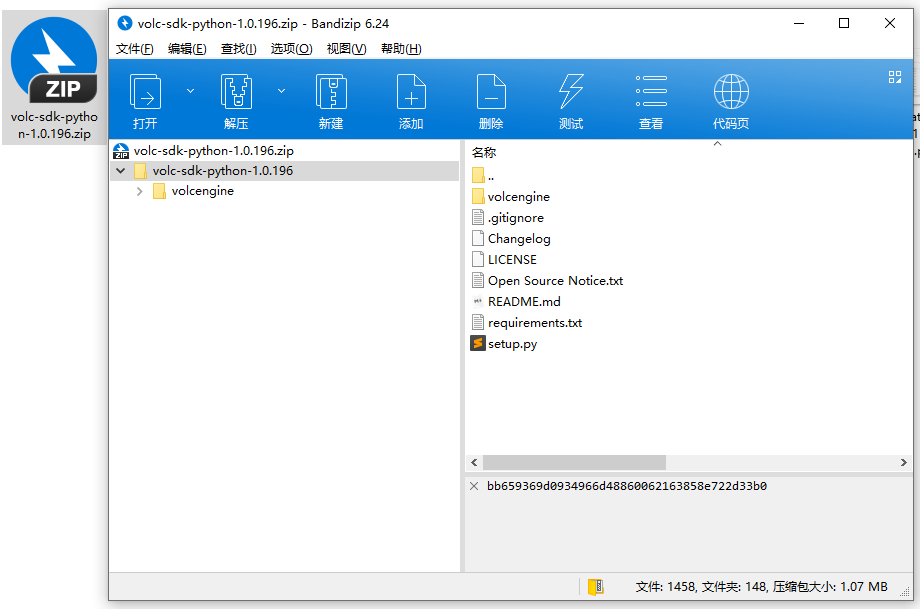Viewport: 920px width, 609px height.
Task: Click the Add (添加) file icon
Action: pos(411,92)
